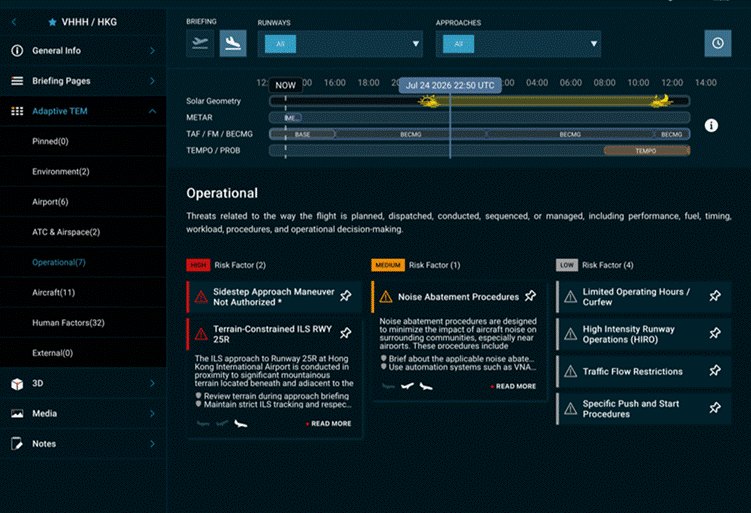The height and width of the screenshot is (513, 751).
Task: Click the clock time button
Action: click(717, 43)
